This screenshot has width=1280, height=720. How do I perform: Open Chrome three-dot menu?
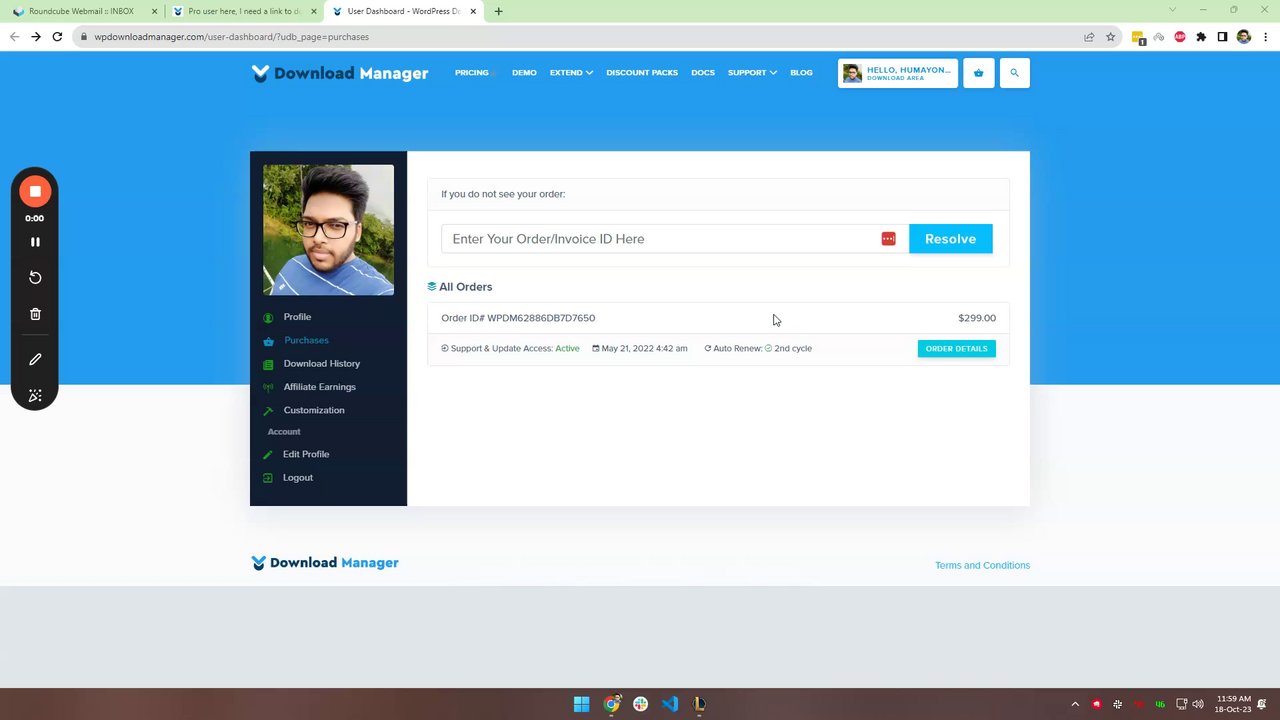1265,37
